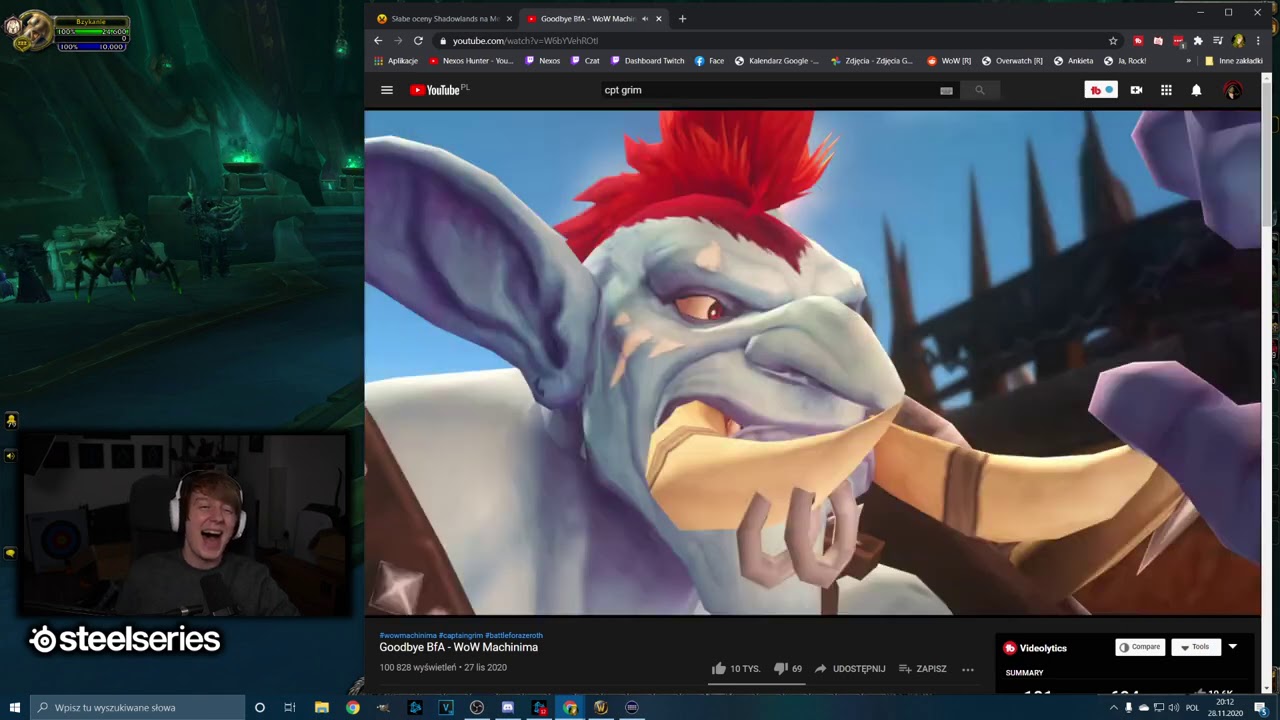Open the Inne zakładki bookmarks folder
Screen dimensions: 1280x720
point(1234,61)
